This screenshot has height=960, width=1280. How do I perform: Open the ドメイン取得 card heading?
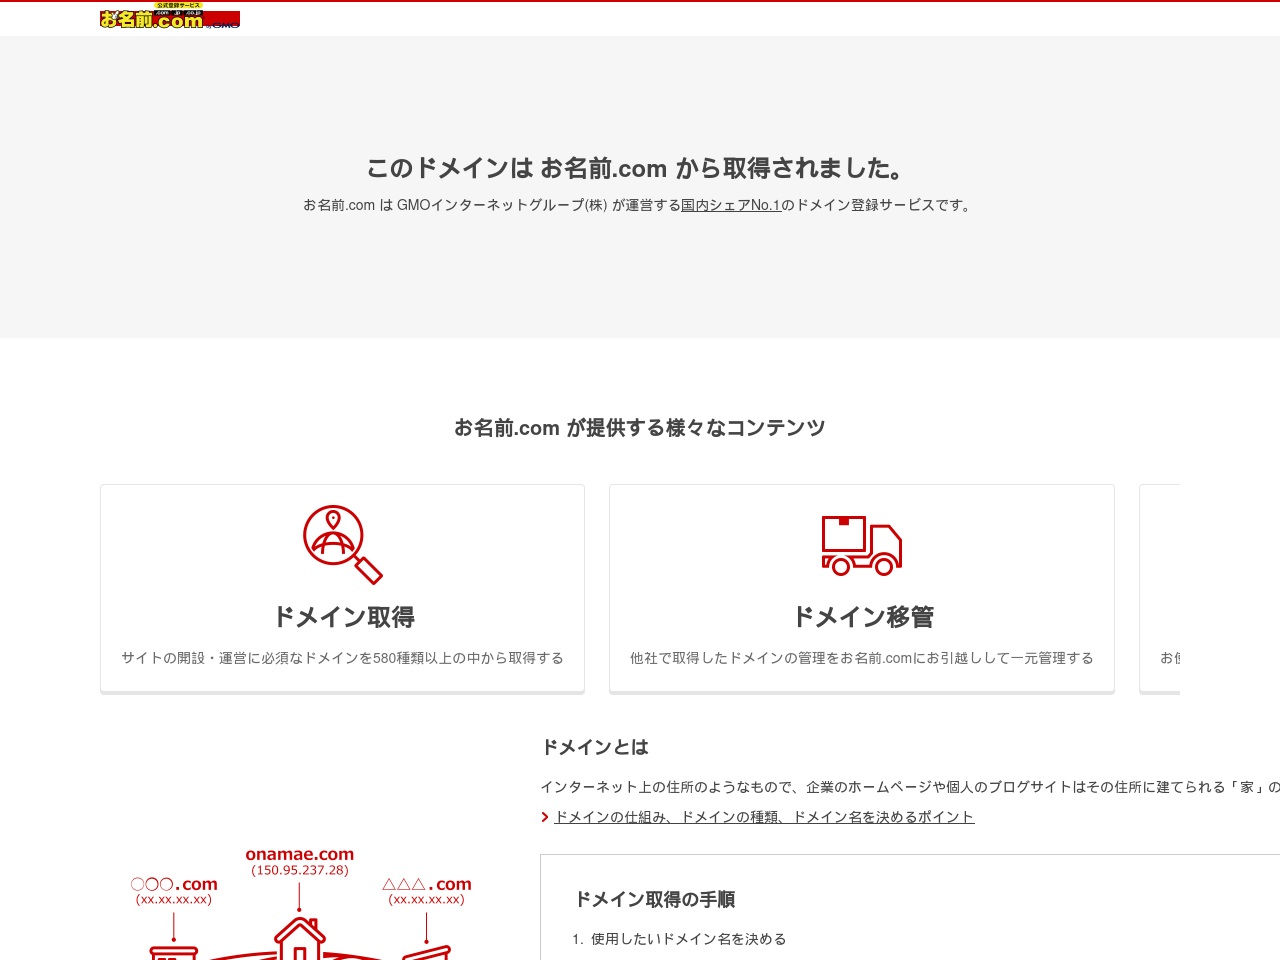[343, 617]
